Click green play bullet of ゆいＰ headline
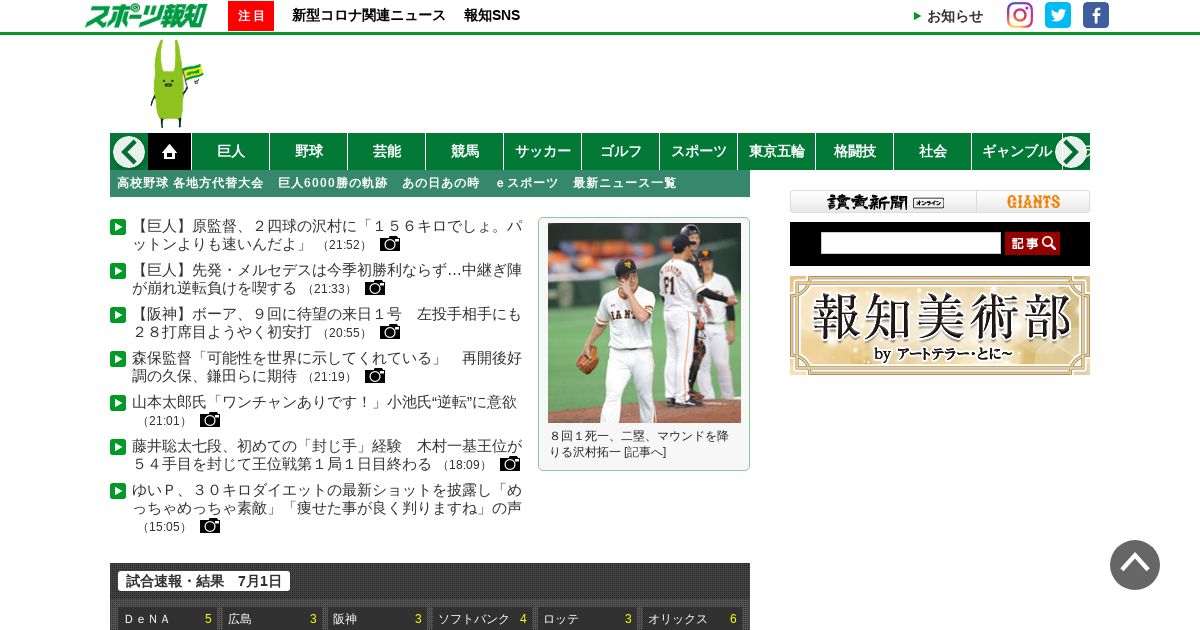Viewport: 1200px width, 630px height. click(118, 491)
